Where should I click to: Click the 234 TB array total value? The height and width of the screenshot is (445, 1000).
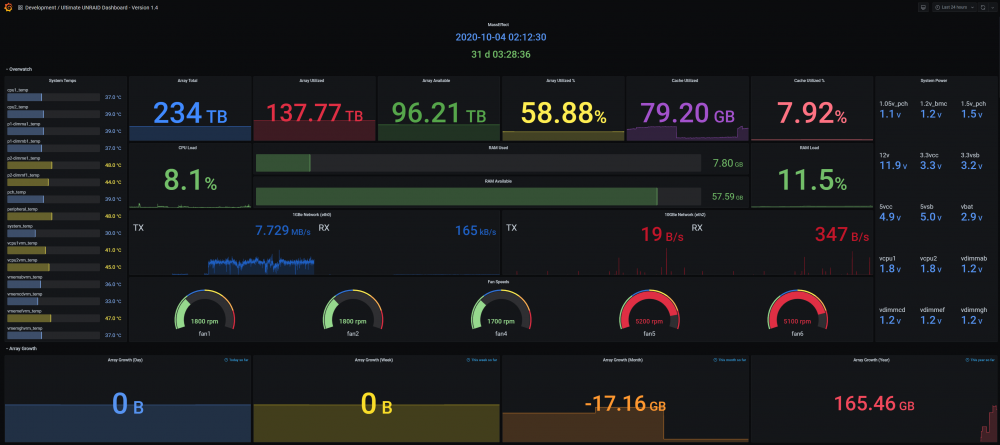click(190, 113)
